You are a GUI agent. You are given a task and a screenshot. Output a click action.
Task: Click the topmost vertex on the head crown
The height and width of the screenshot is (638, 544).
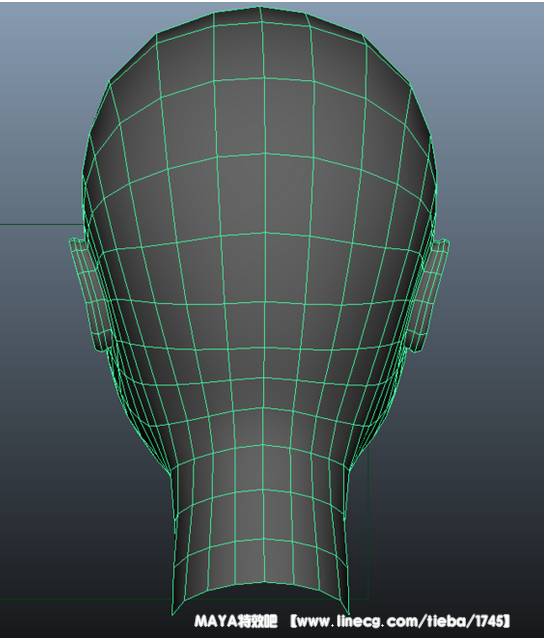(260, 7)
